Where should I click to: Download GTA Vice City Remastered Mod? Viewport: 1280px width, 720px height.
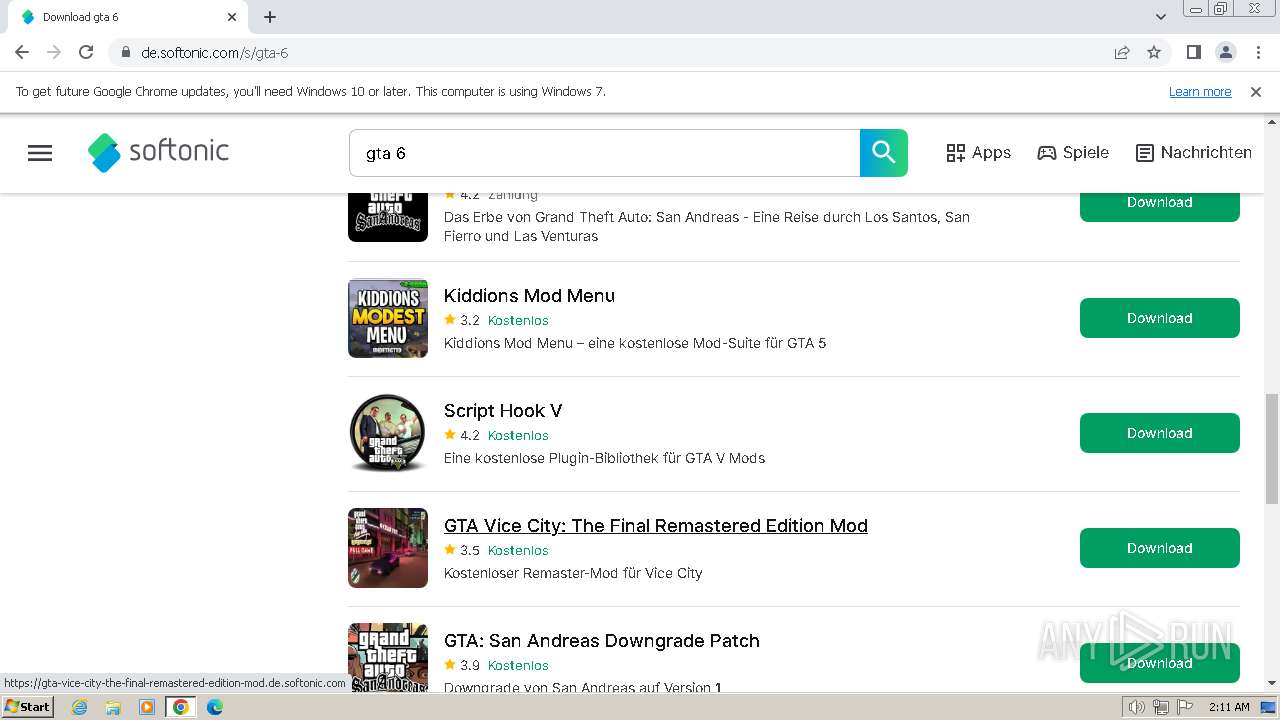1160,548
